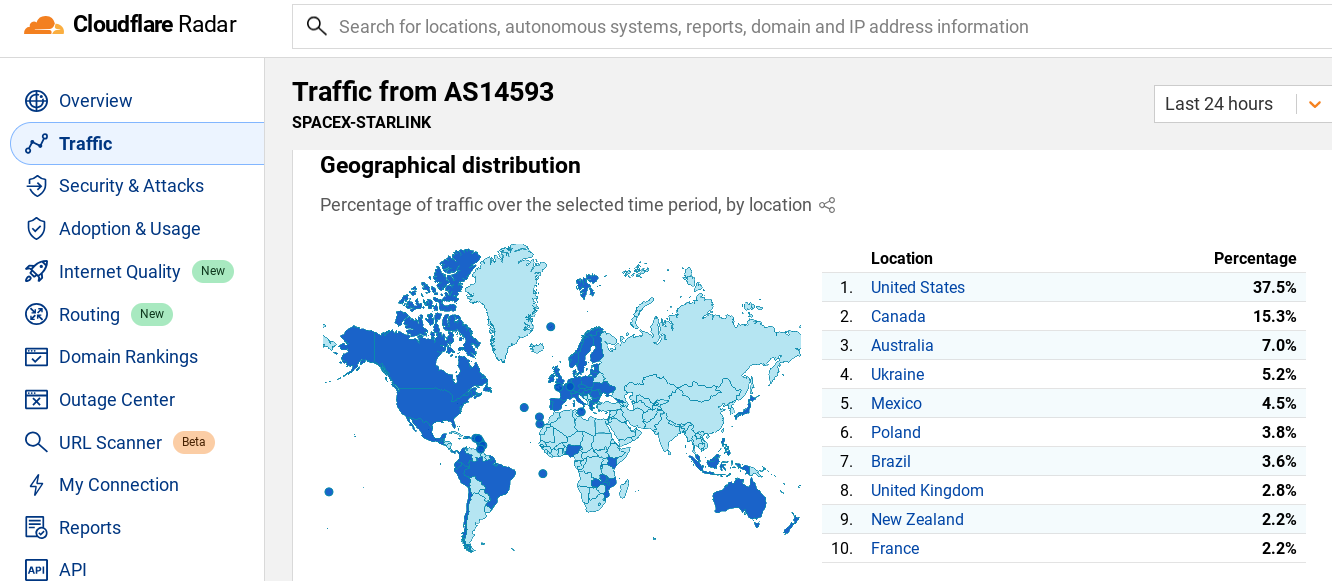Image resolution: width=1332 pixels, height=581 pixels.
Task: Click the 37.5% value for United States
Action: (1275, 288)
